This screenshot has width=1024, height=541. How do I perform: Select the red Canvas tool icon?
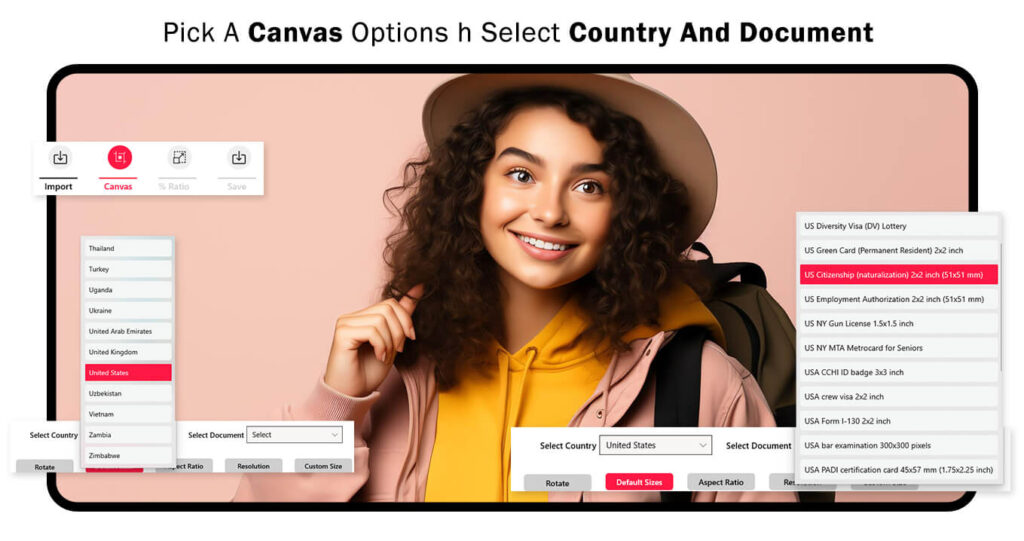point(120,157)
